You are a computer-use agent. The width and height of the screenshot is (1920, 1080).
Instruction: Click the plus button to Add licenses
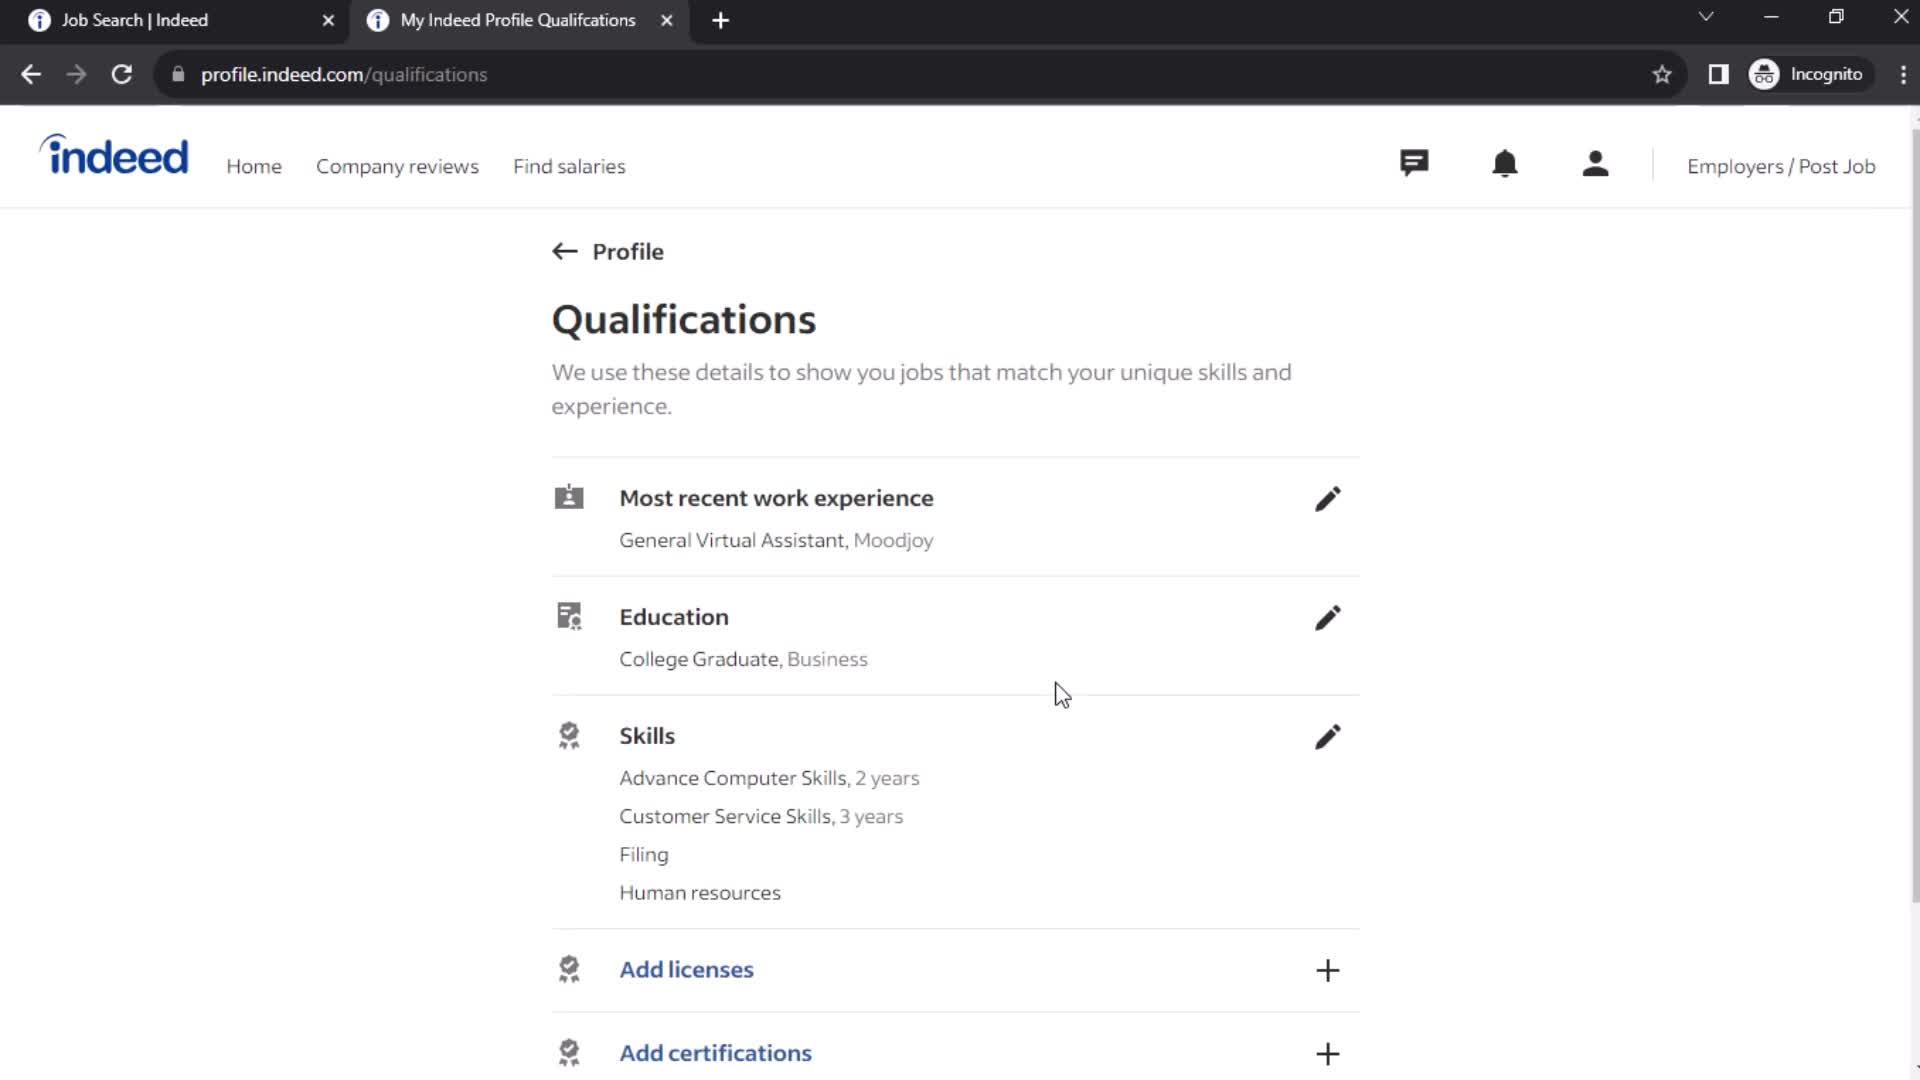(x=1328, y=969)
